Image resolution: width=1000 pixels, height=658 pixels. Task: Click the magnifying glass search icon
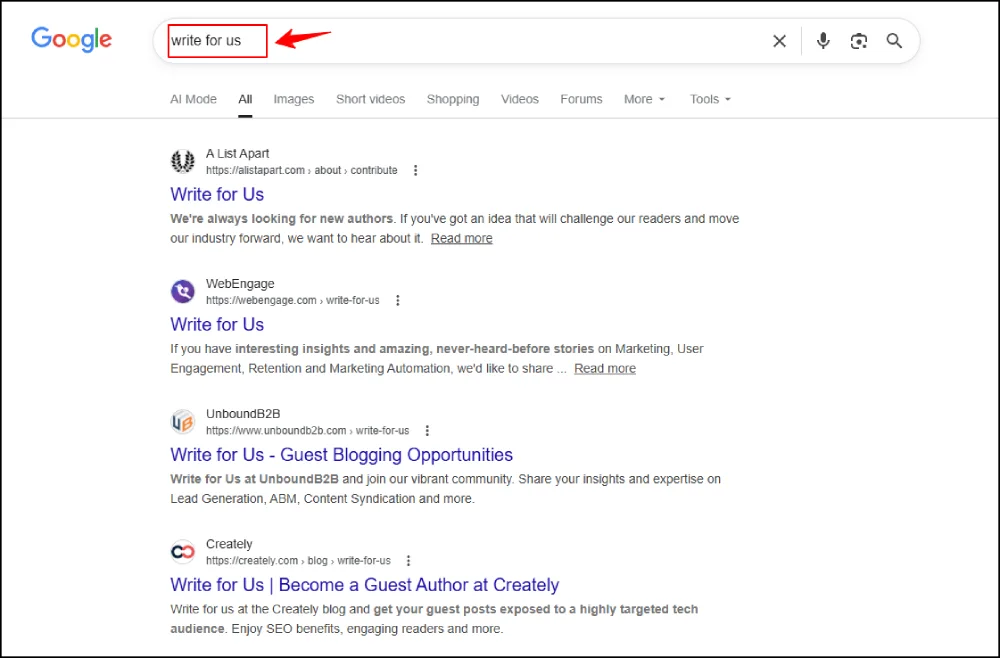pyautogui.click(x=894, y=41)
